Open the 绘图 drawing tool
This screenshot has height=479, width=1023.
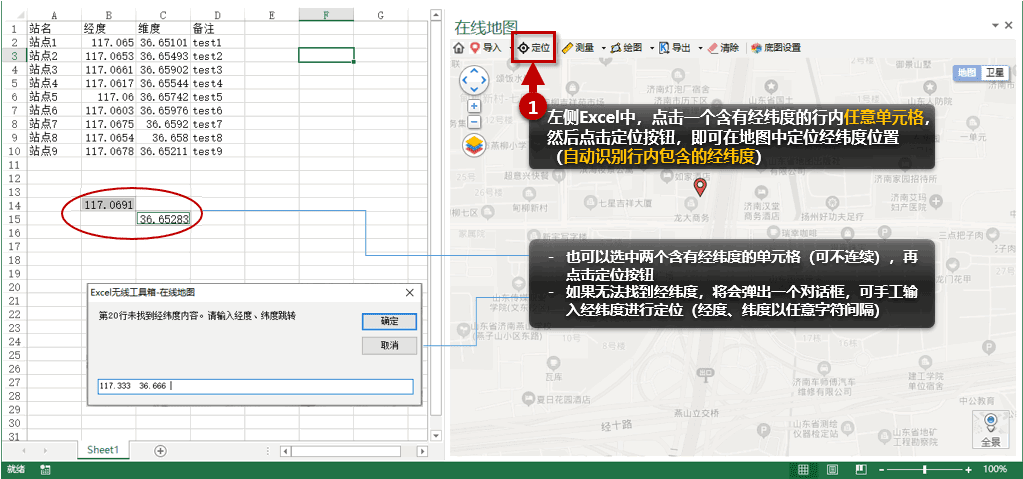coord(626,48)
